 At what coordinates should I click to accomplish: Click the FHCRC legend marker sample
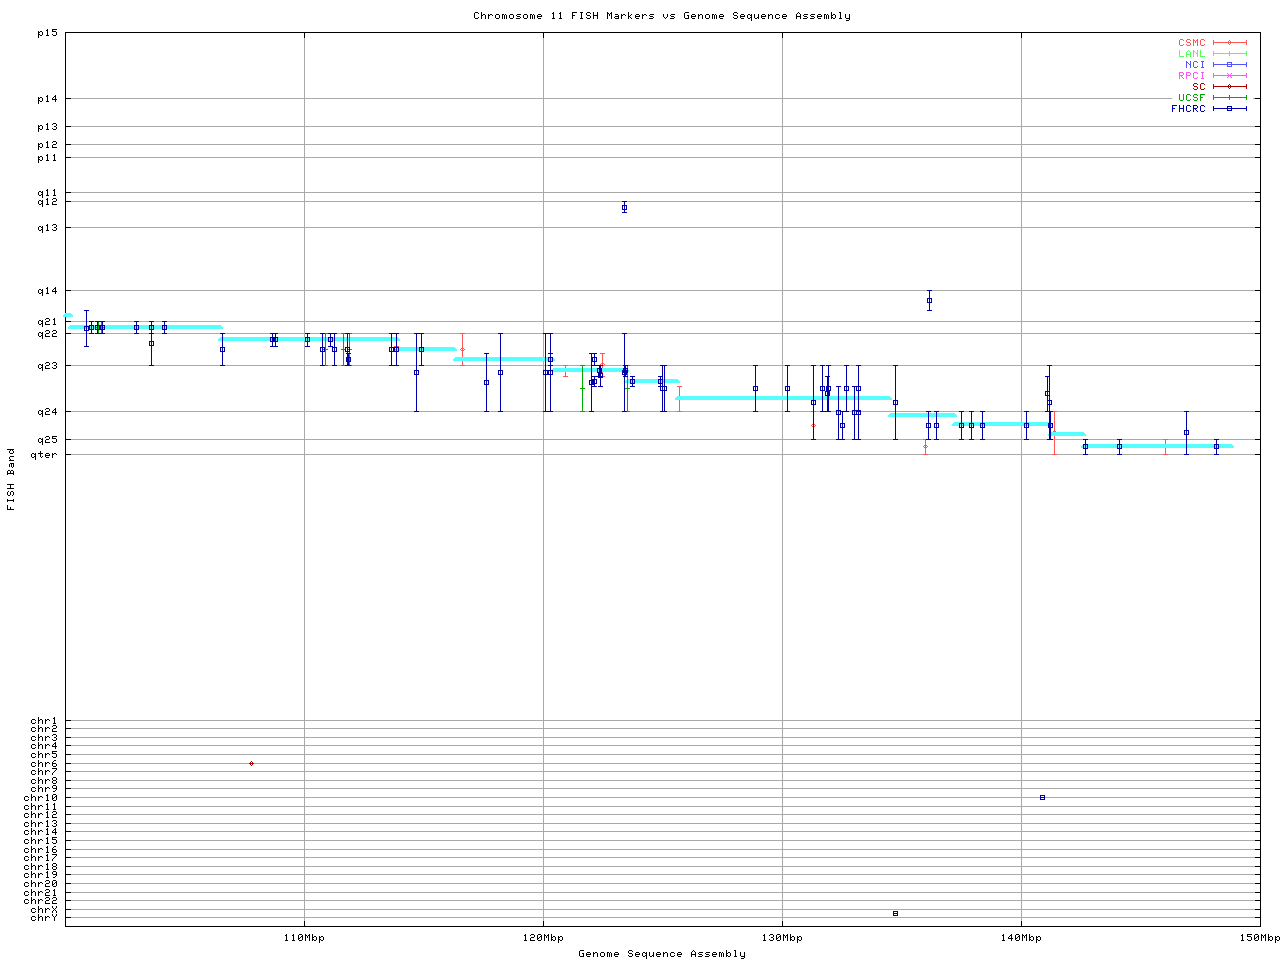tap(1230, 109)
